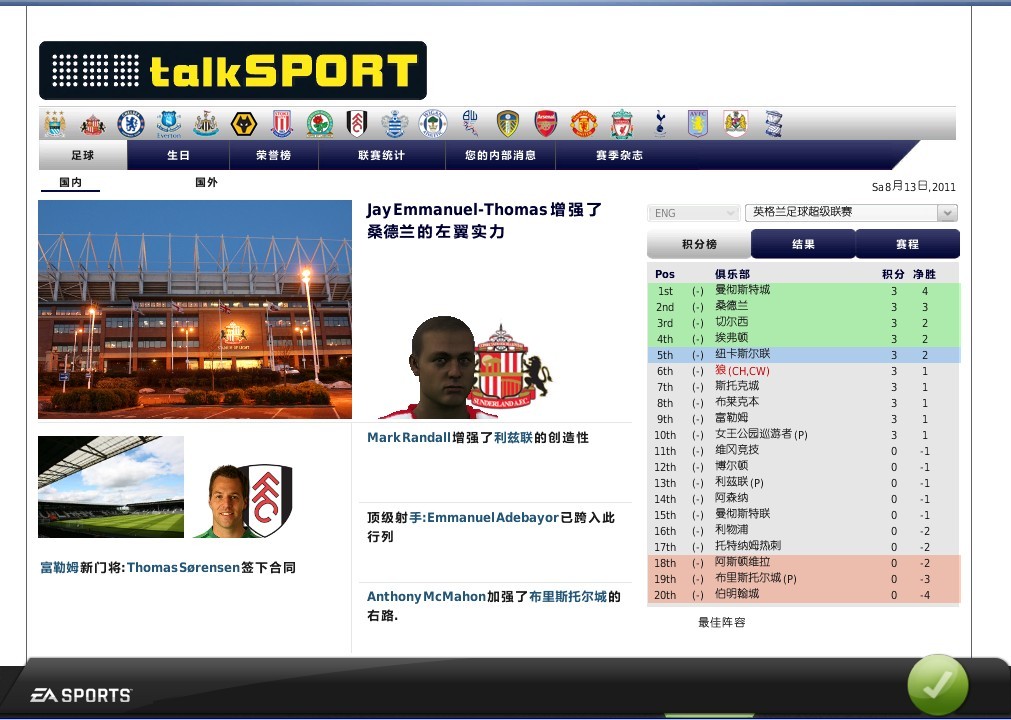View the Stadium of Light photo
The height and width of the screenshot is (720, 1011).
coord(195,309)
